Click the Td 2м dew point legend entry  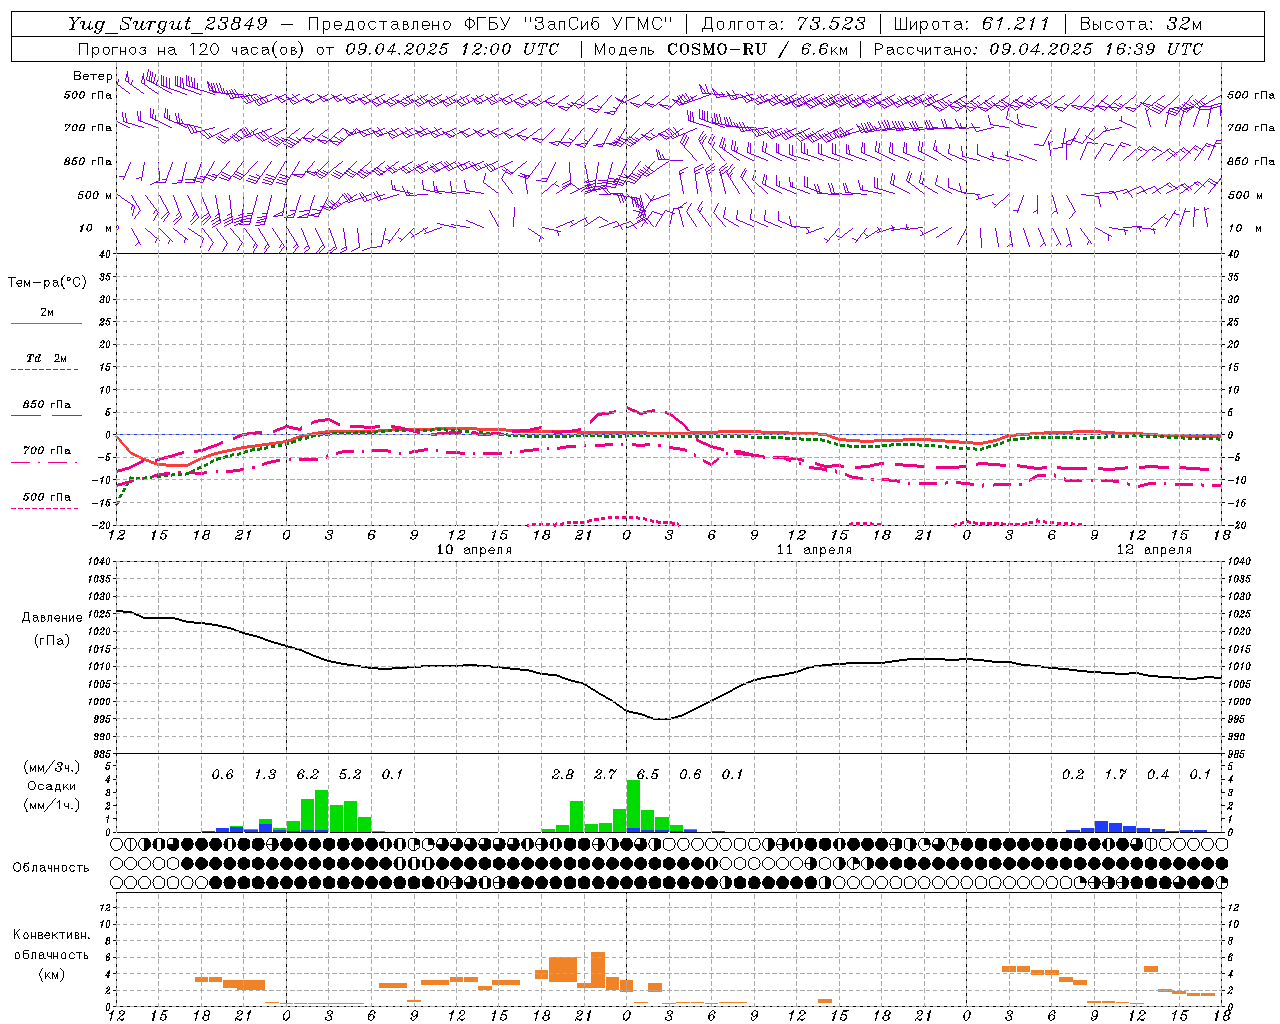(46, 358)
